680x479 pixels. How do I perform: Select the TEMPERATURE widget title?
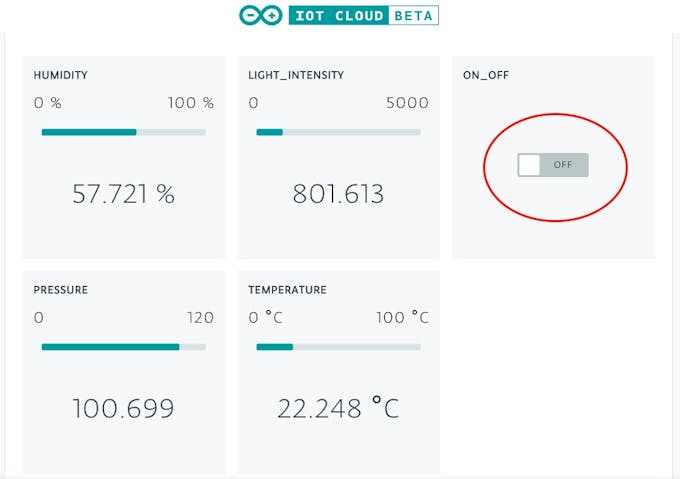point(288,290)
